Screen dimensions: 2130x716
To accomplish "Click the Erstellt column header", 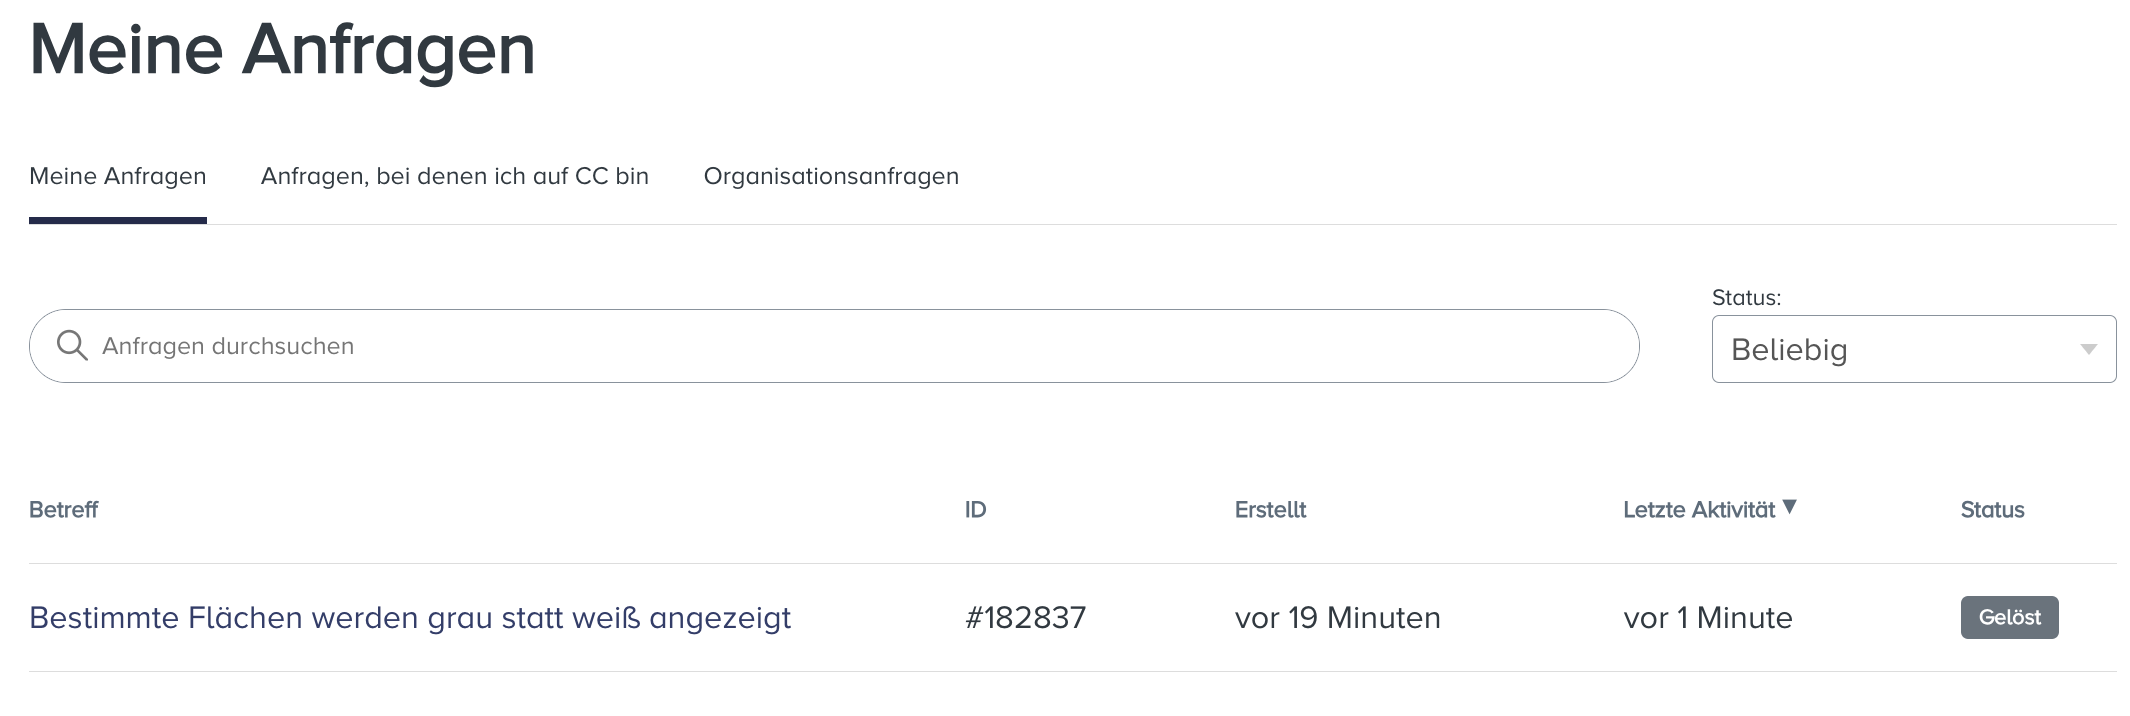I will tap(1270, 510).
